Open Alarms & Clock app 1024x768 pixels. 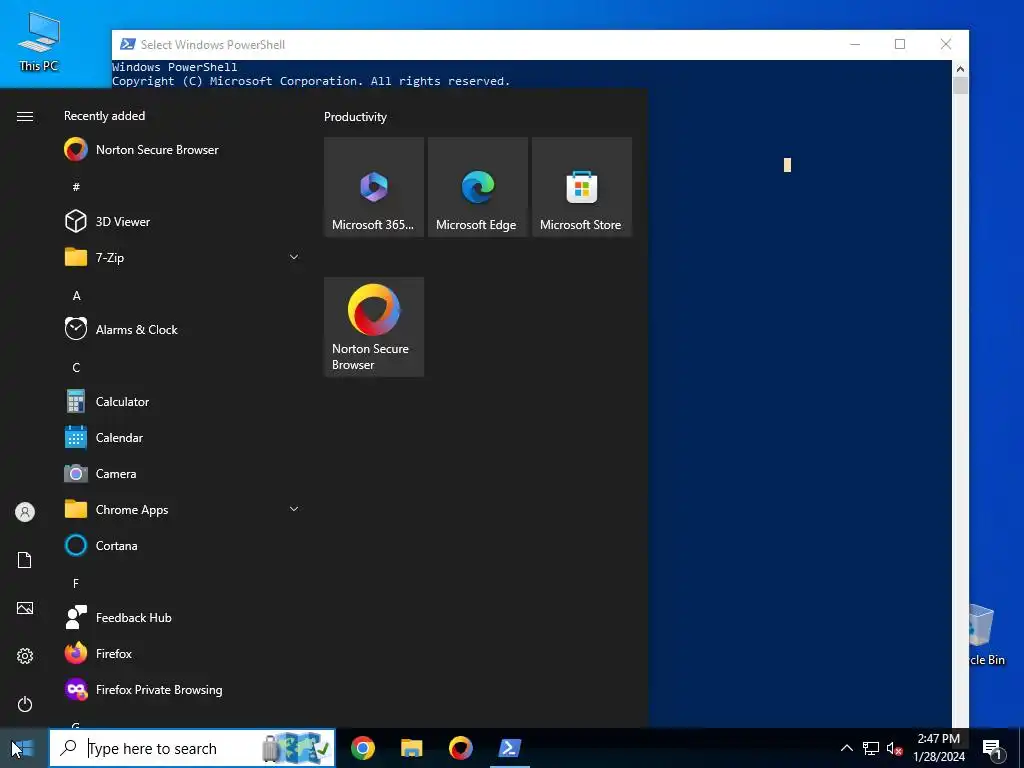(x=181, y=330)
